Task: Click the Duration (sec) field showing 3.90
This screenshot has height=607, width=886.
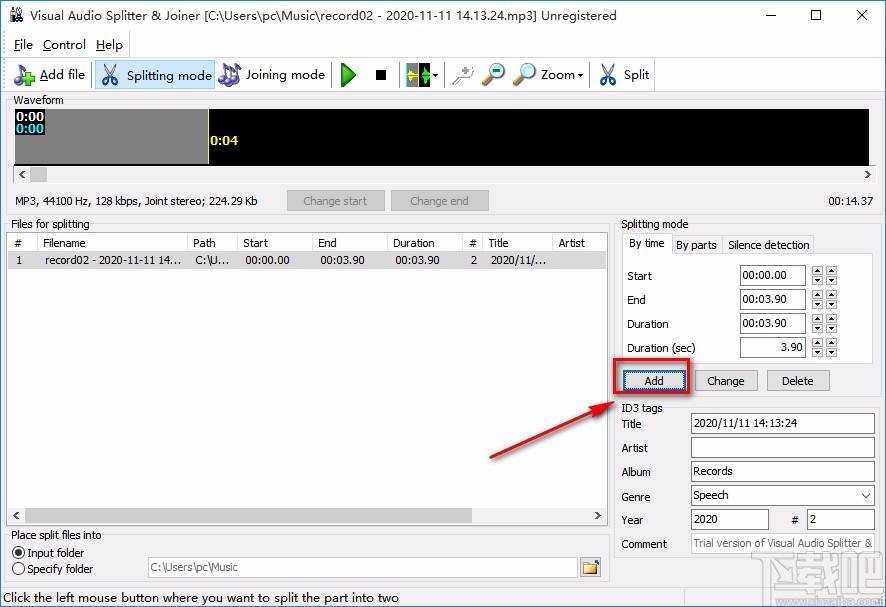Action: tap(772, 347)
